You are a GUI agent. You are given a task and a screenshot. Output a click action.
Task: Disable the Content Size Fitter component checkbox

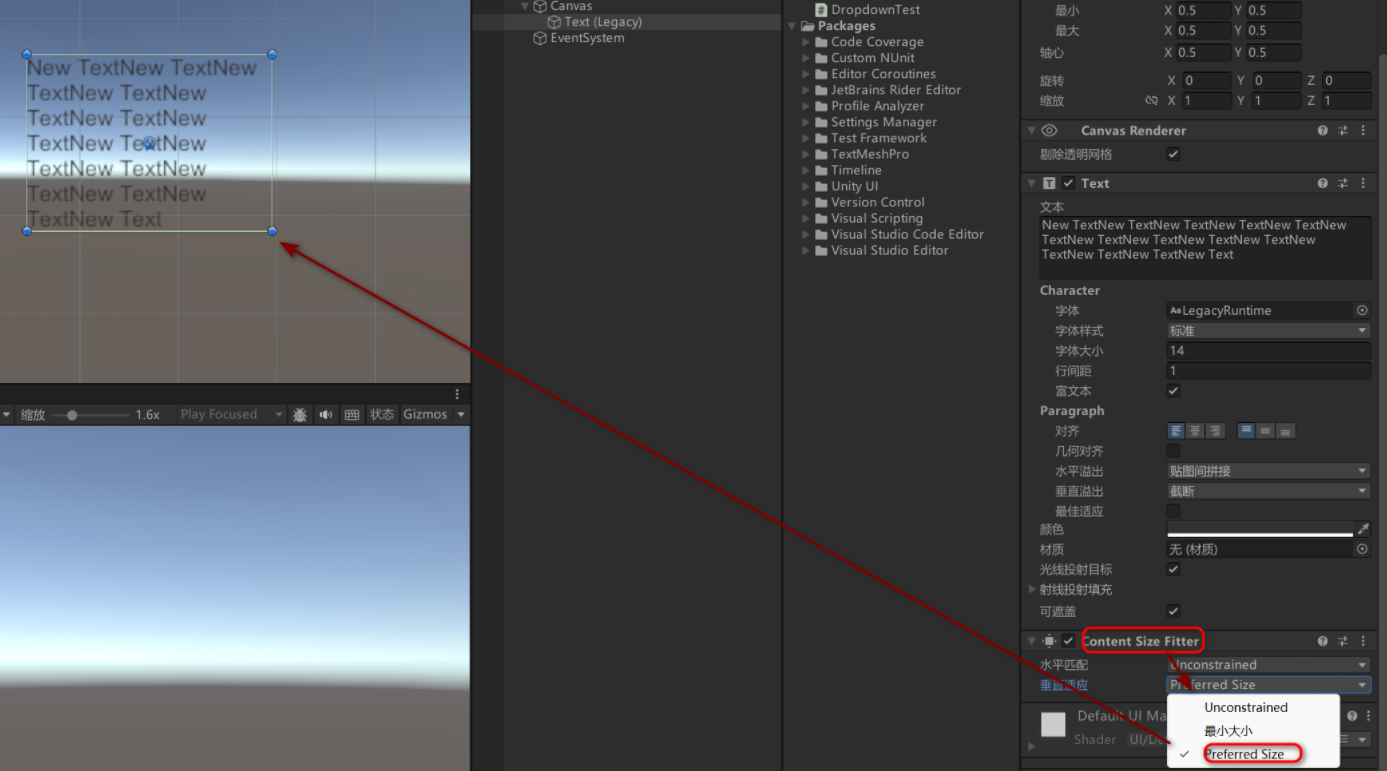tap(1069, 641)
